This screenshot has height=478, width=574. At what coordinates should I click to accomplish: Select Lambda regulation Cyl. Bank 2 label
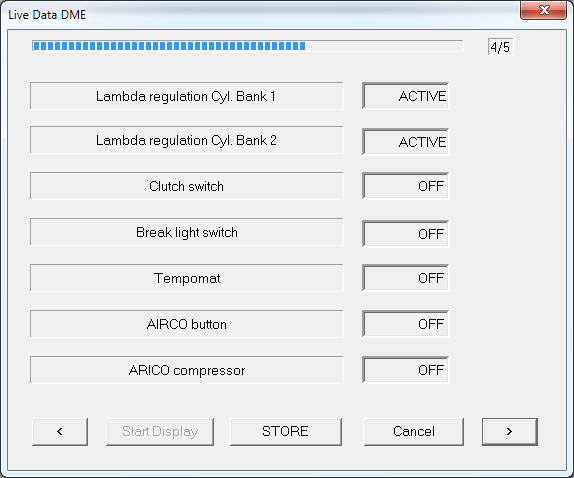(x=187, y=140)
